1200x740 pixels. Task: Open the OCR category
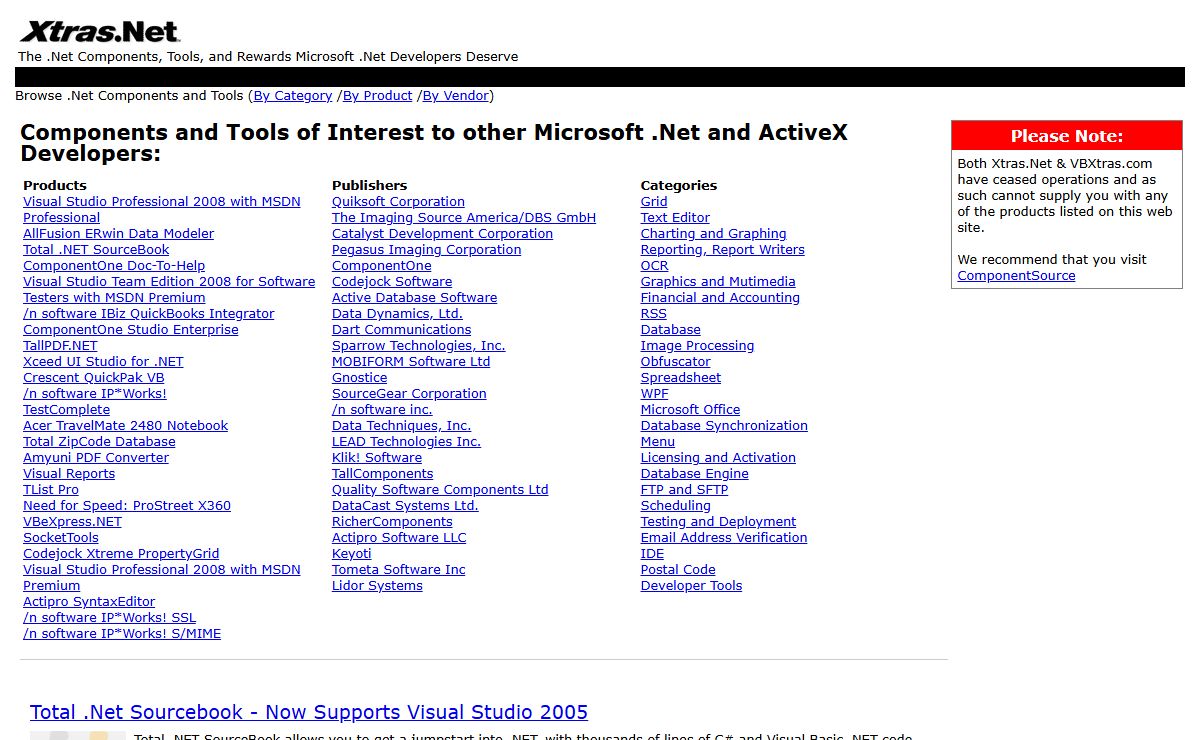654,266
